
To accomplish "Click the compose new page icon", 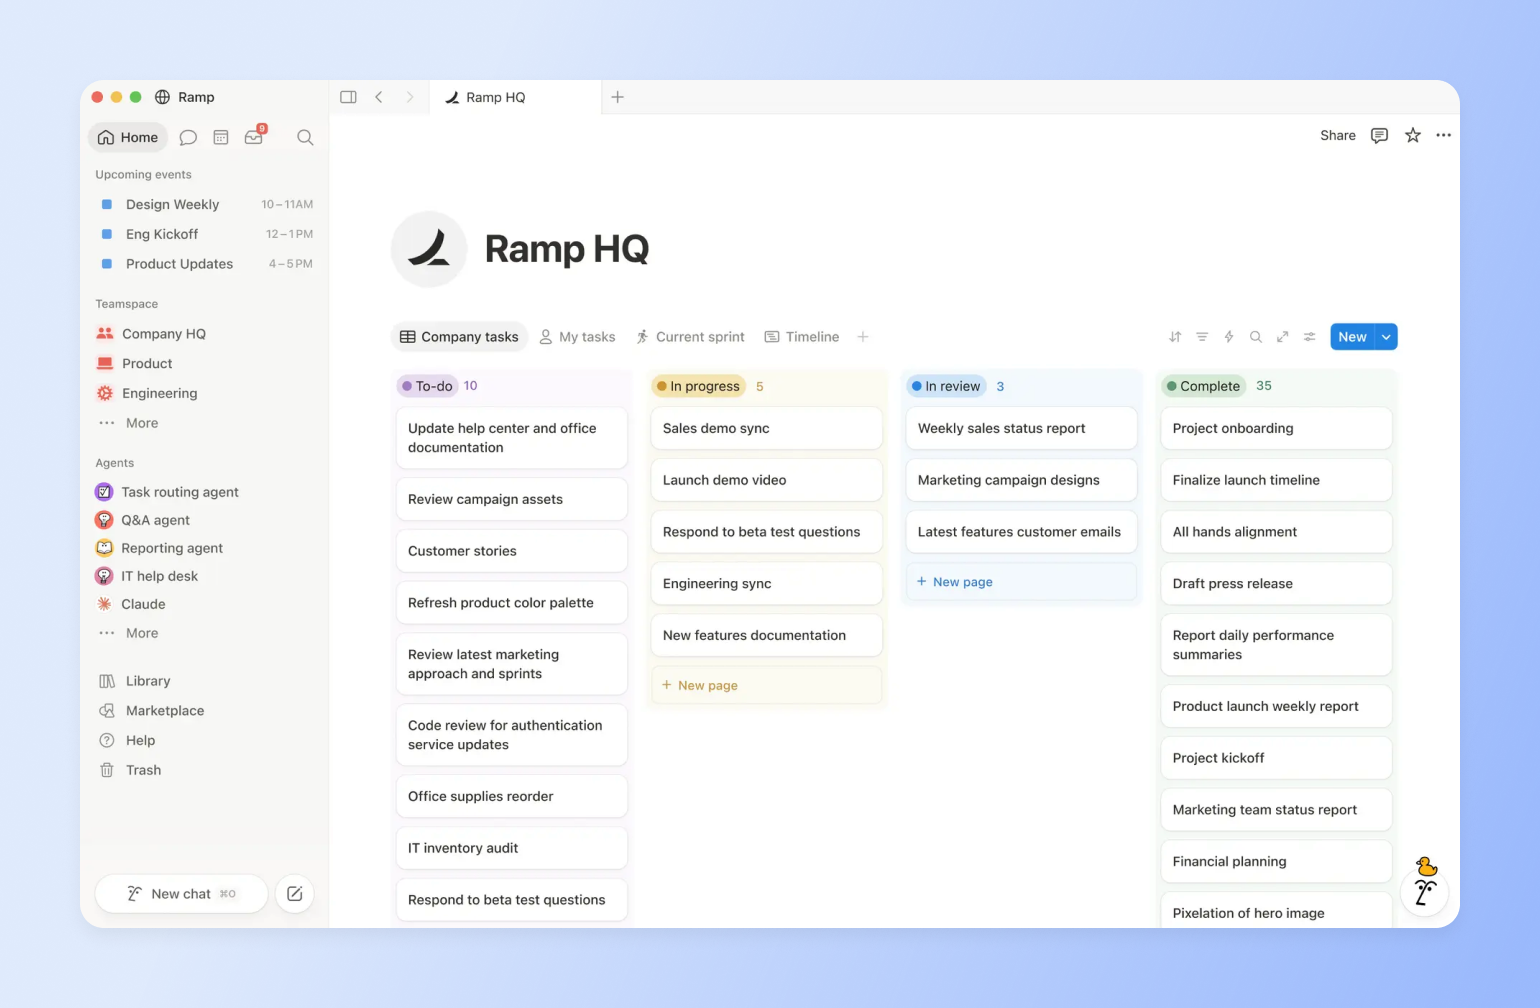I will [294, 894].
